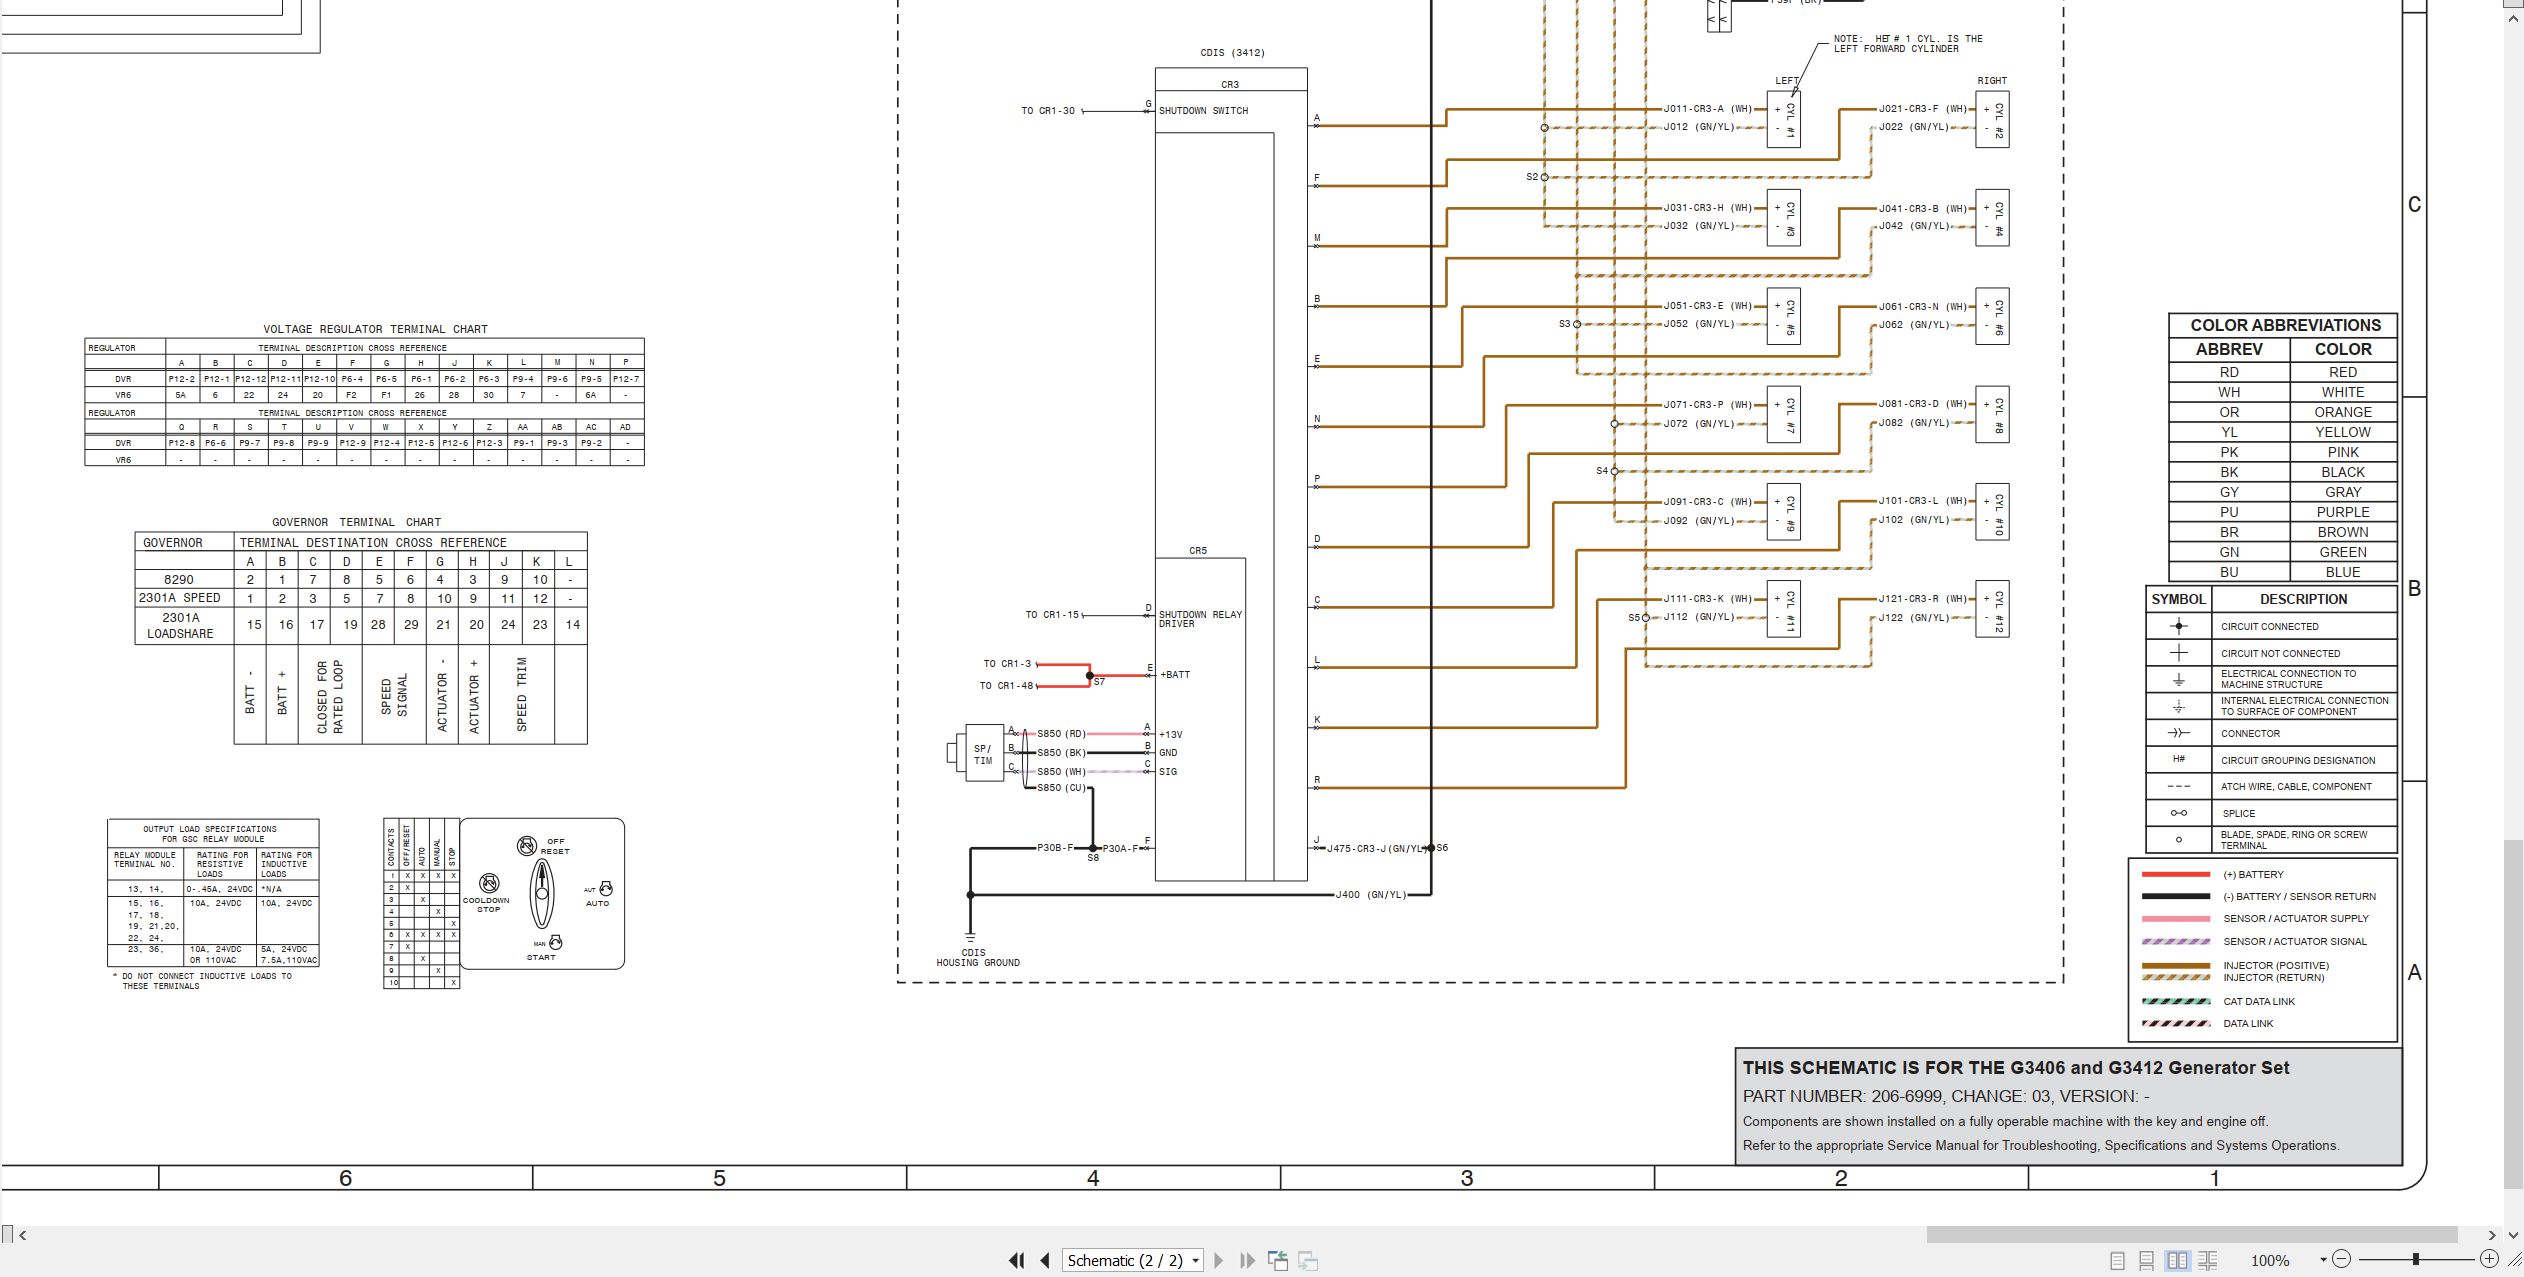Click the TO CR1-30 reference label
2524x1277 pixels.
coord(1047,111)
